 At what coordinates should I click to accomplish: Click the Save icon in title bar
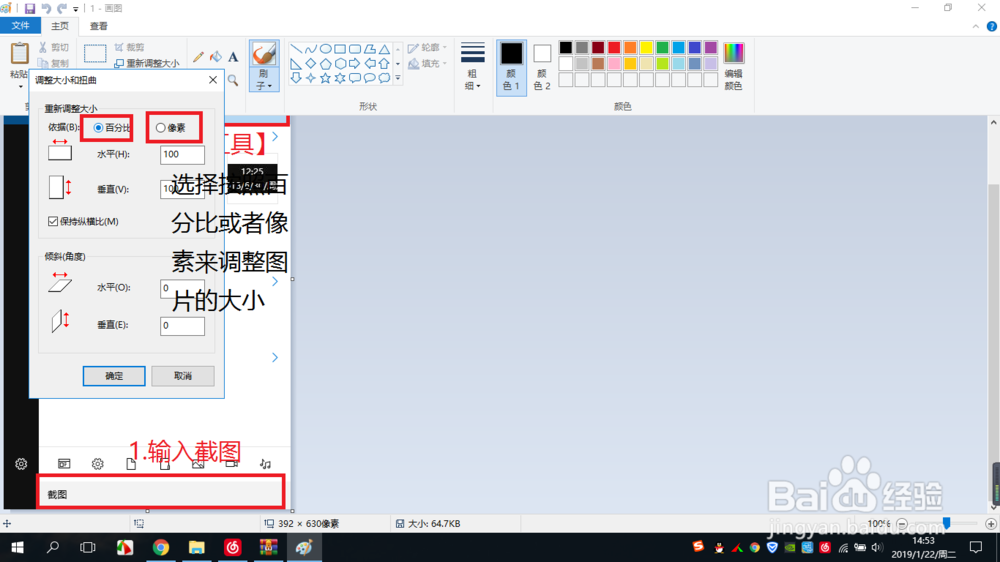coord(29,8)
